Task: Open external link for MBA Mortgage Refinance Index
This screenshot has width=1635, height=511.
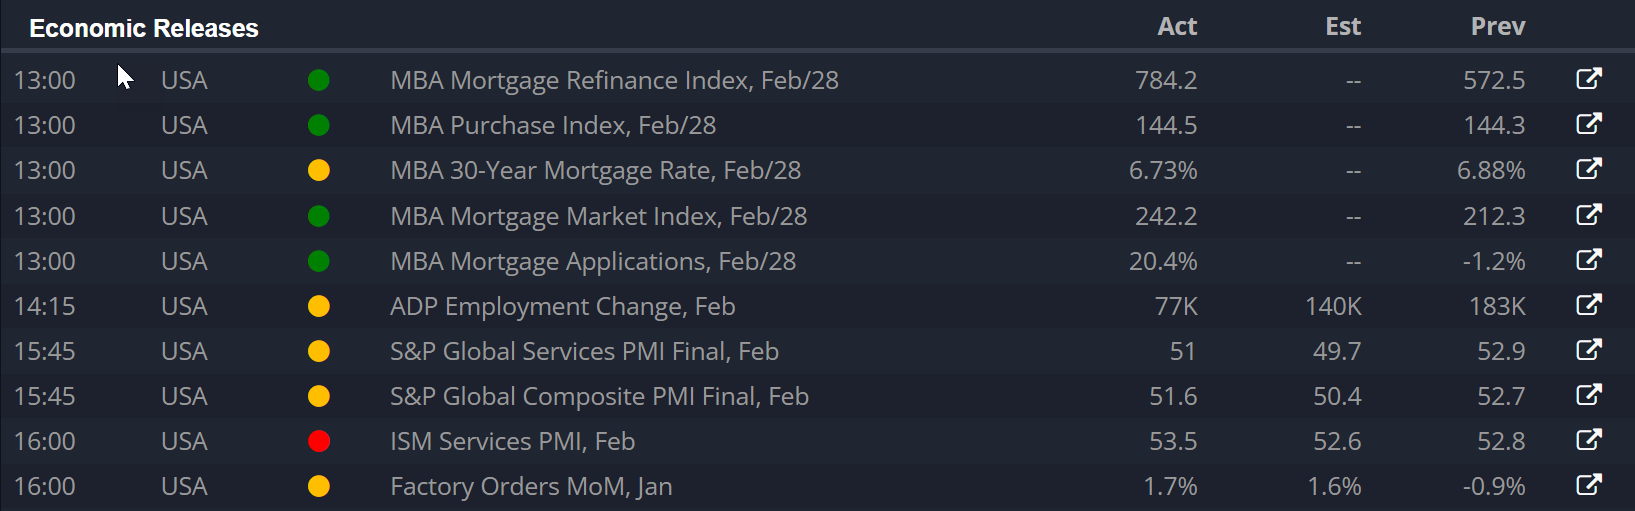Action: (1589, 79)
